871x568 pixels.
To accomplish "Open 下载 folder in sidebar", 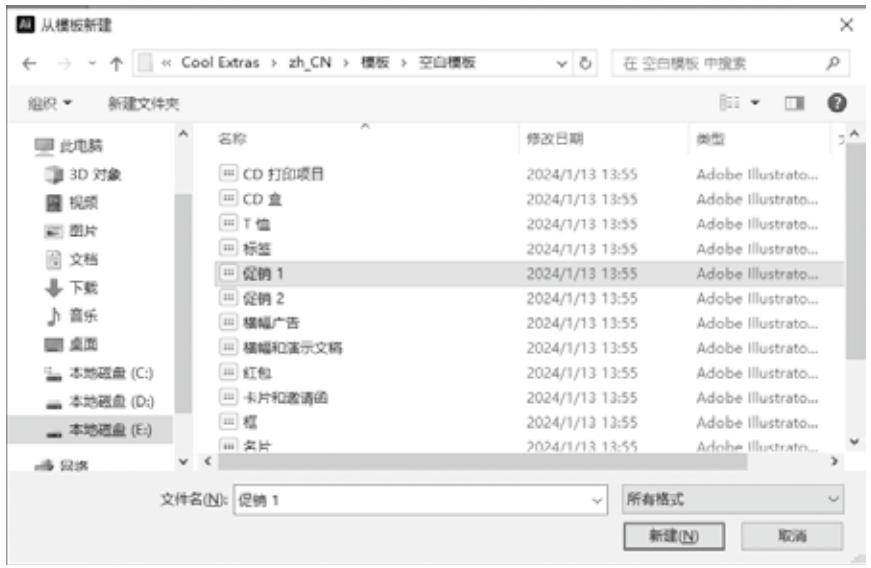I will pos(71,288).
